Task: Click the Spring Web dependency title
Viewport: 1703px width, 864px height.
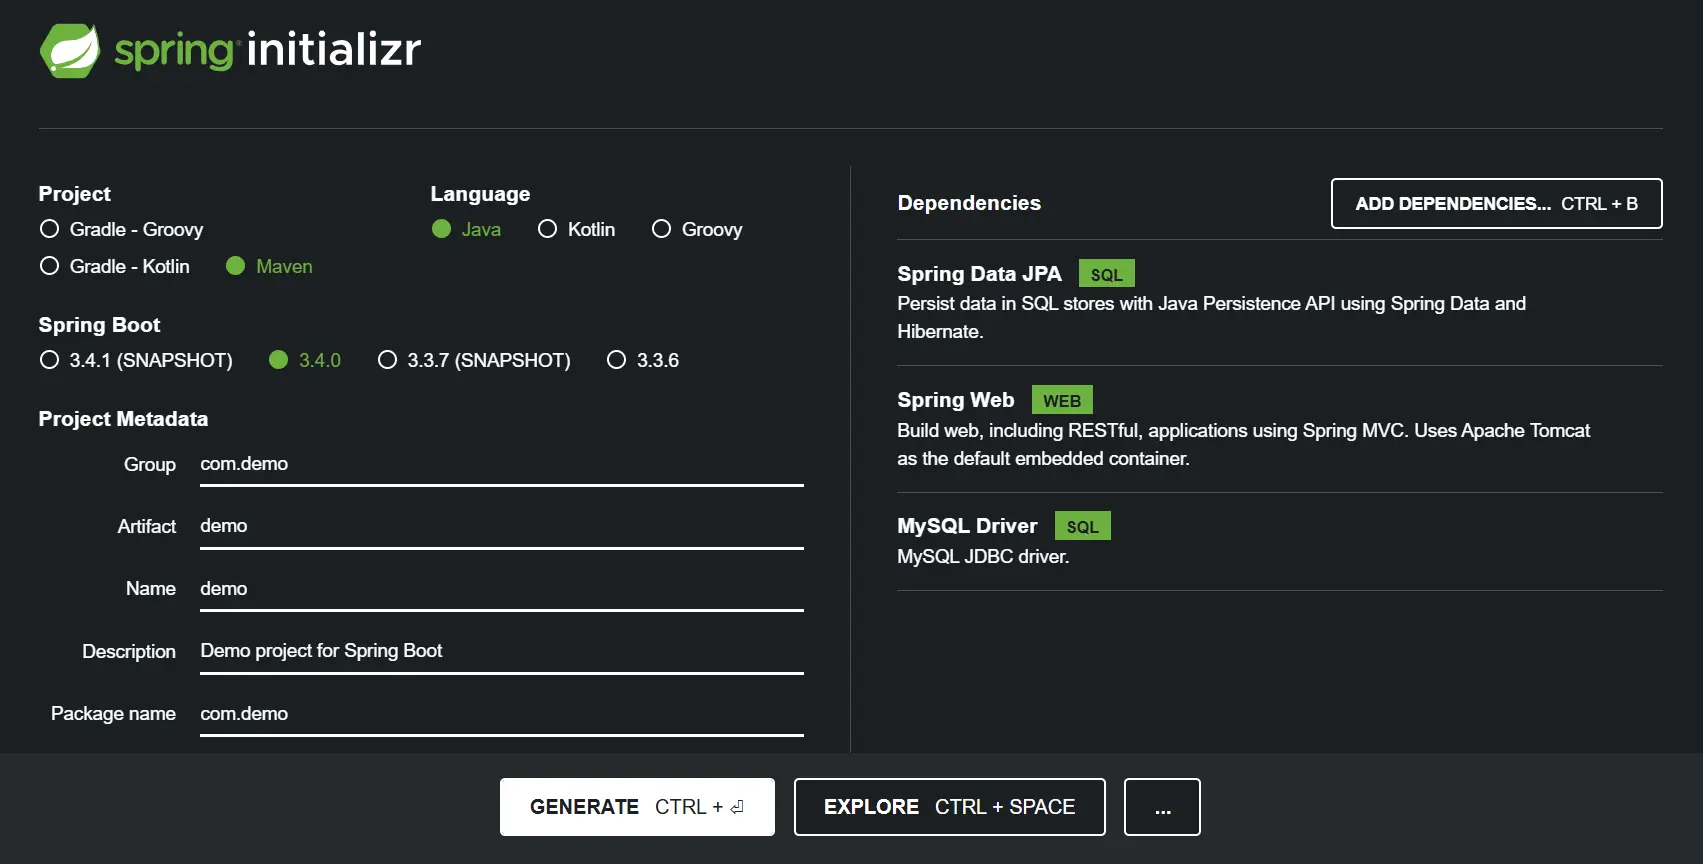Action: click(x=955, y=400)
